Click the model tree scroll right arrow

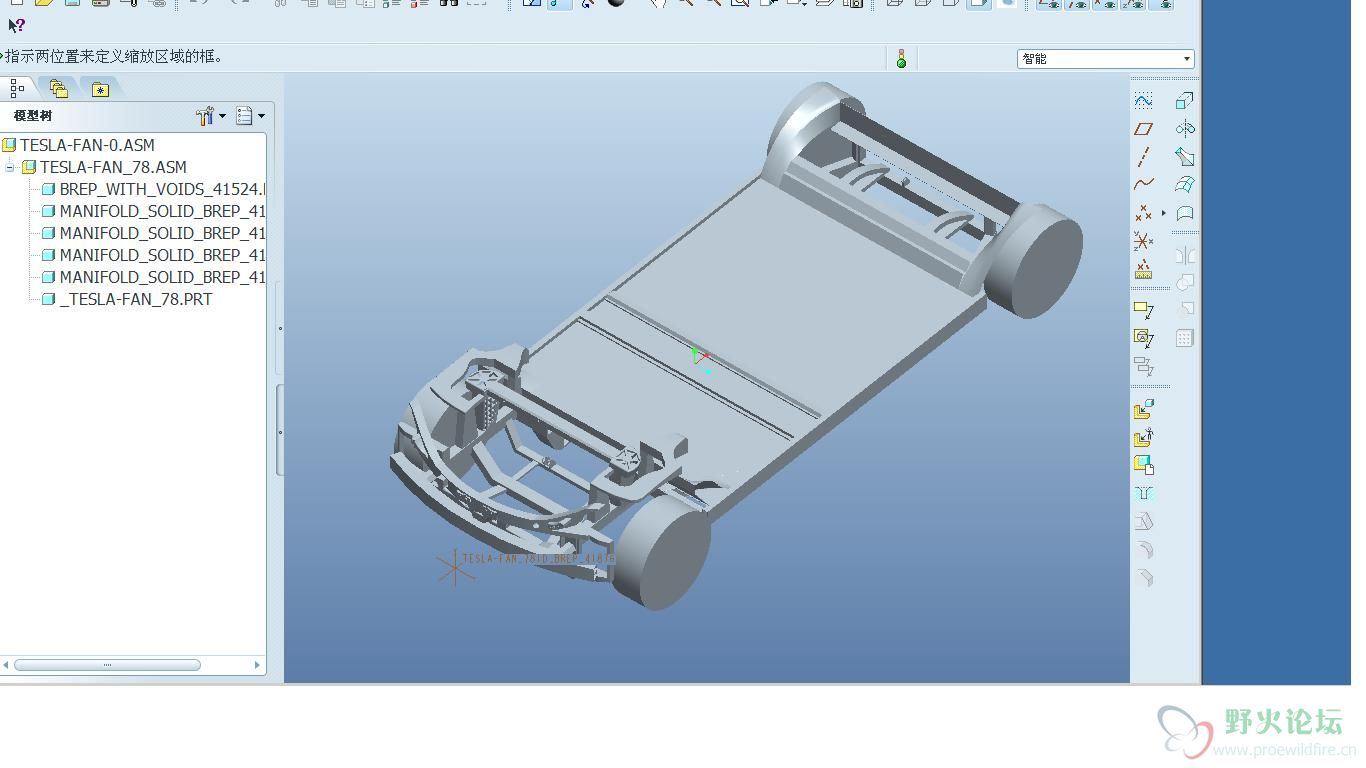pos(257,665)
